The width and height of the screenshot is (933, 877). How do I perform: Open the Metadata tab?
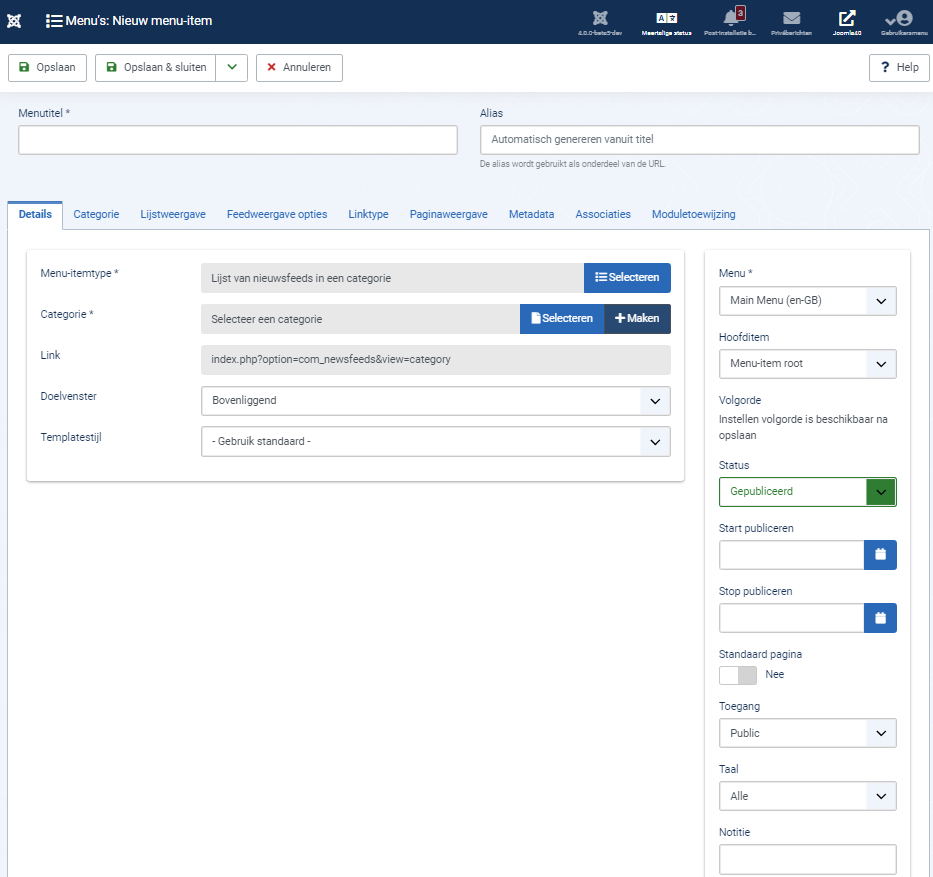[x=531, y=215]
